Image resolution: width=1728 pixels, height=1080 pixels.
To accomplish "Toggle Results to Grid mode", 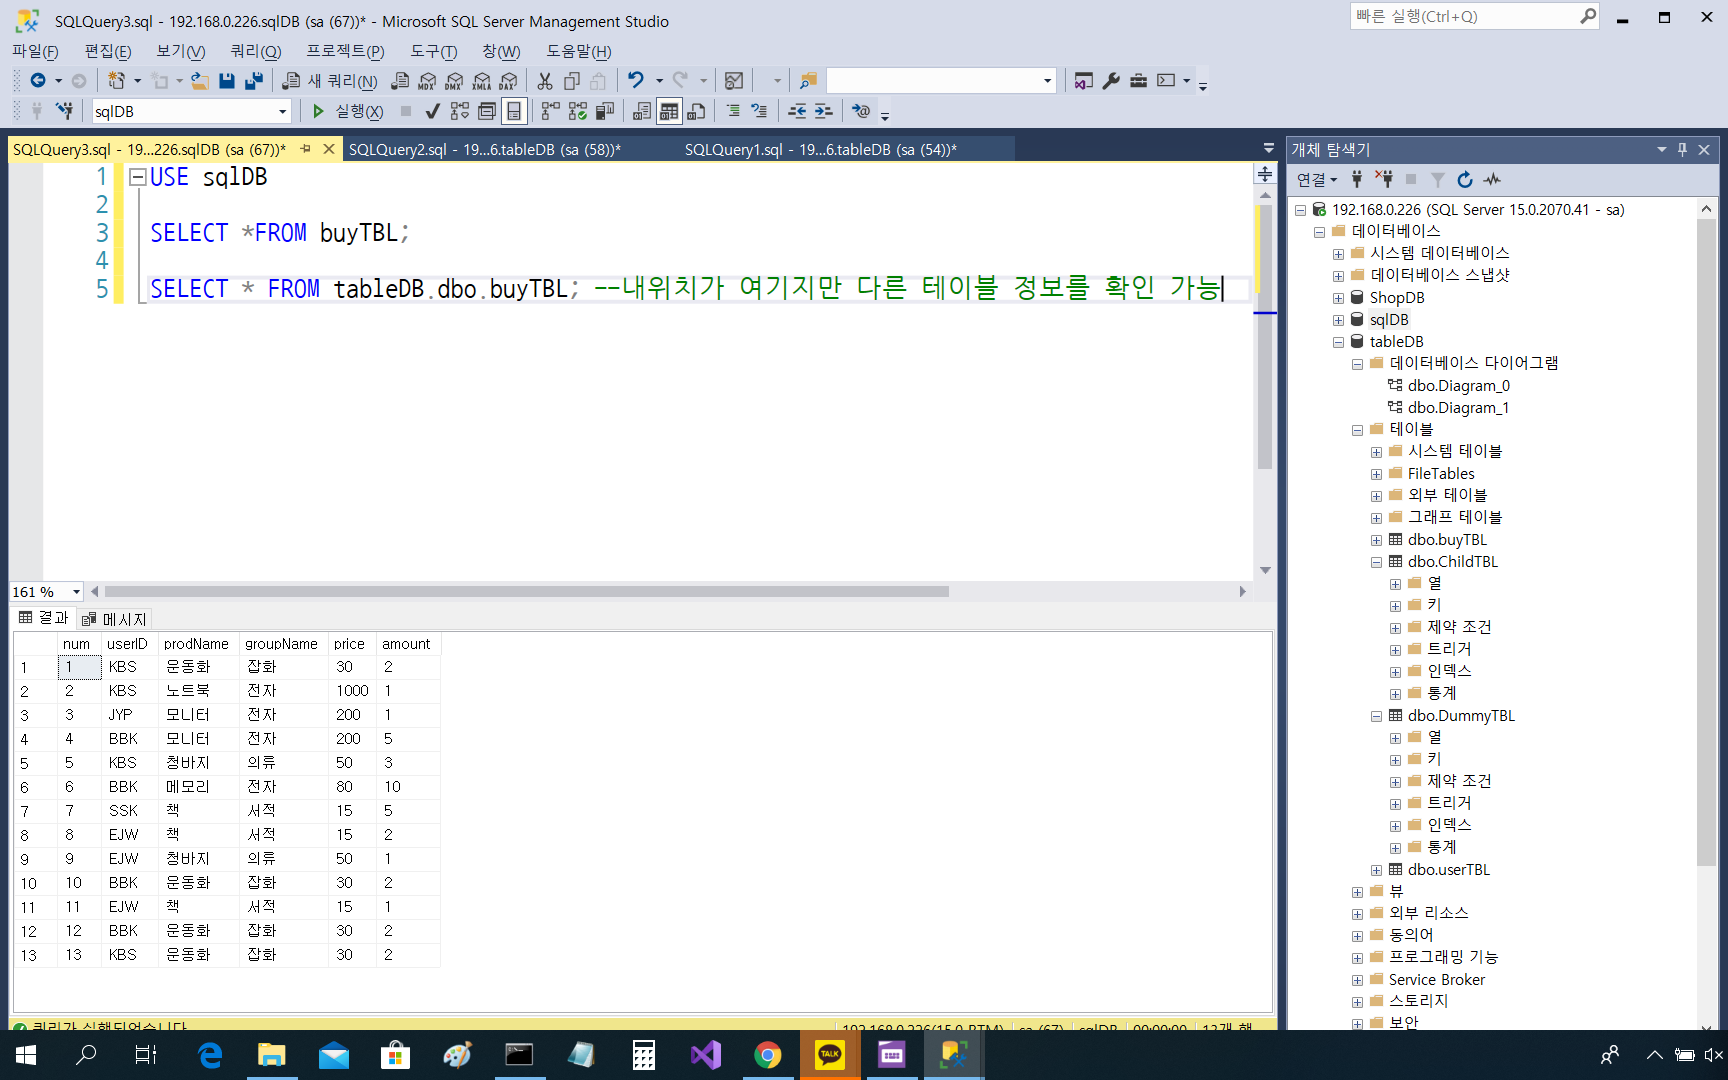I will coord(669,111).
